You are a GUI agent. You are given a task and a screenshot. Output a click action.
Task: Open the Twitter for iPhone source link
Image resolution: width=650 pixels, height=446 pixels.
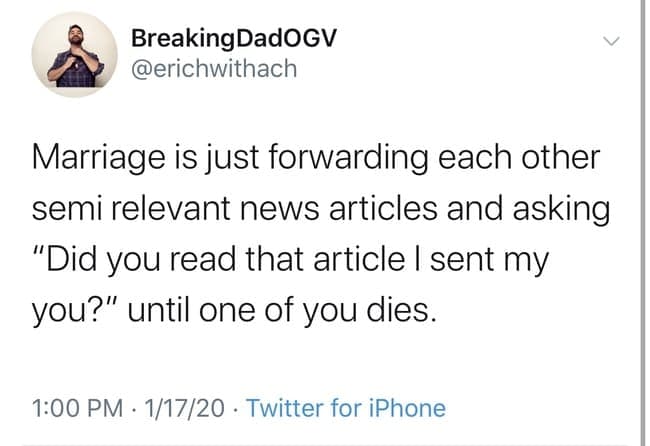345,408
